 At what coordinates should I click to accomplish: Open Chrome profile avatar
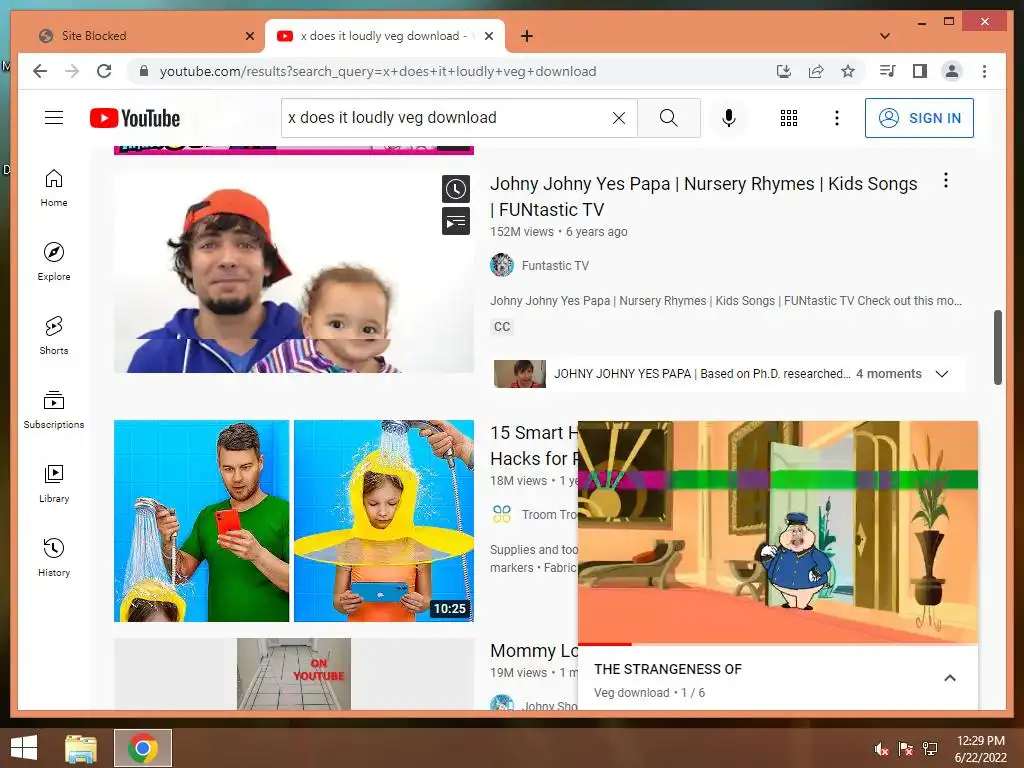point(952,71)
